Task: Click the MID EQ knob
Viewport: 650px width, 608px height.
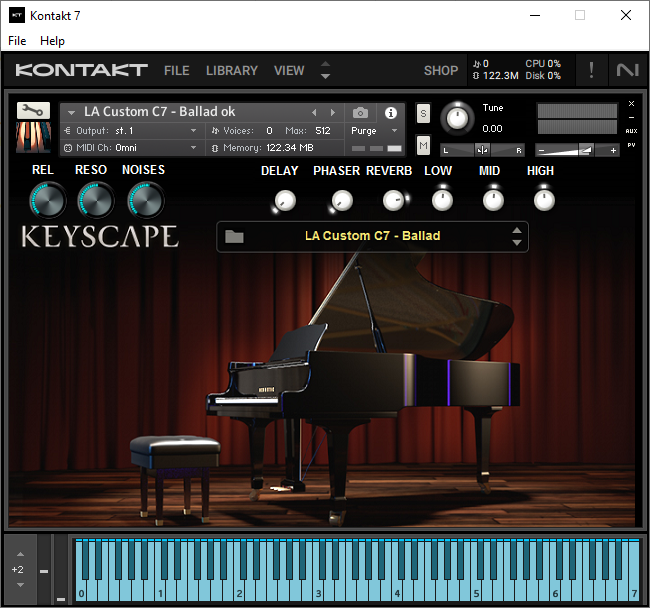Action: (x=493, y=201)
